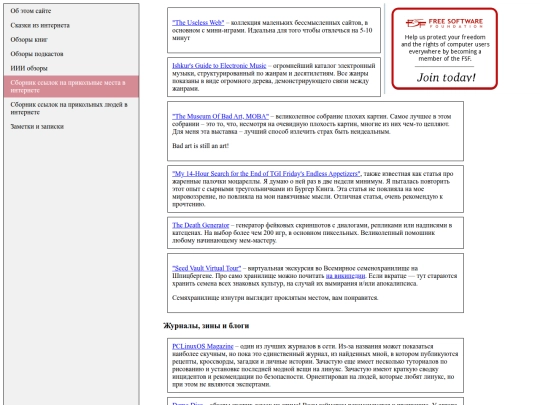Select highlighted "Сборник ссылок на прикольные места" item

point(72,86)
